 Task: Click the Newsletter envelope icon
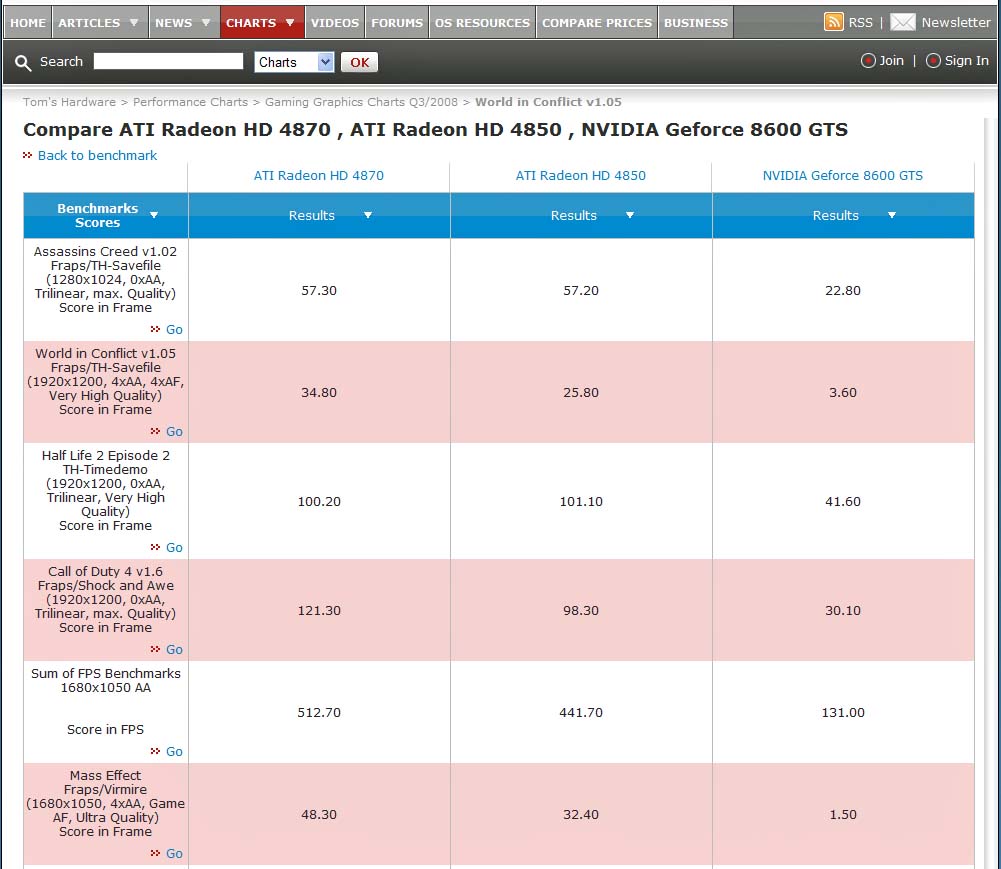point(902,22)
